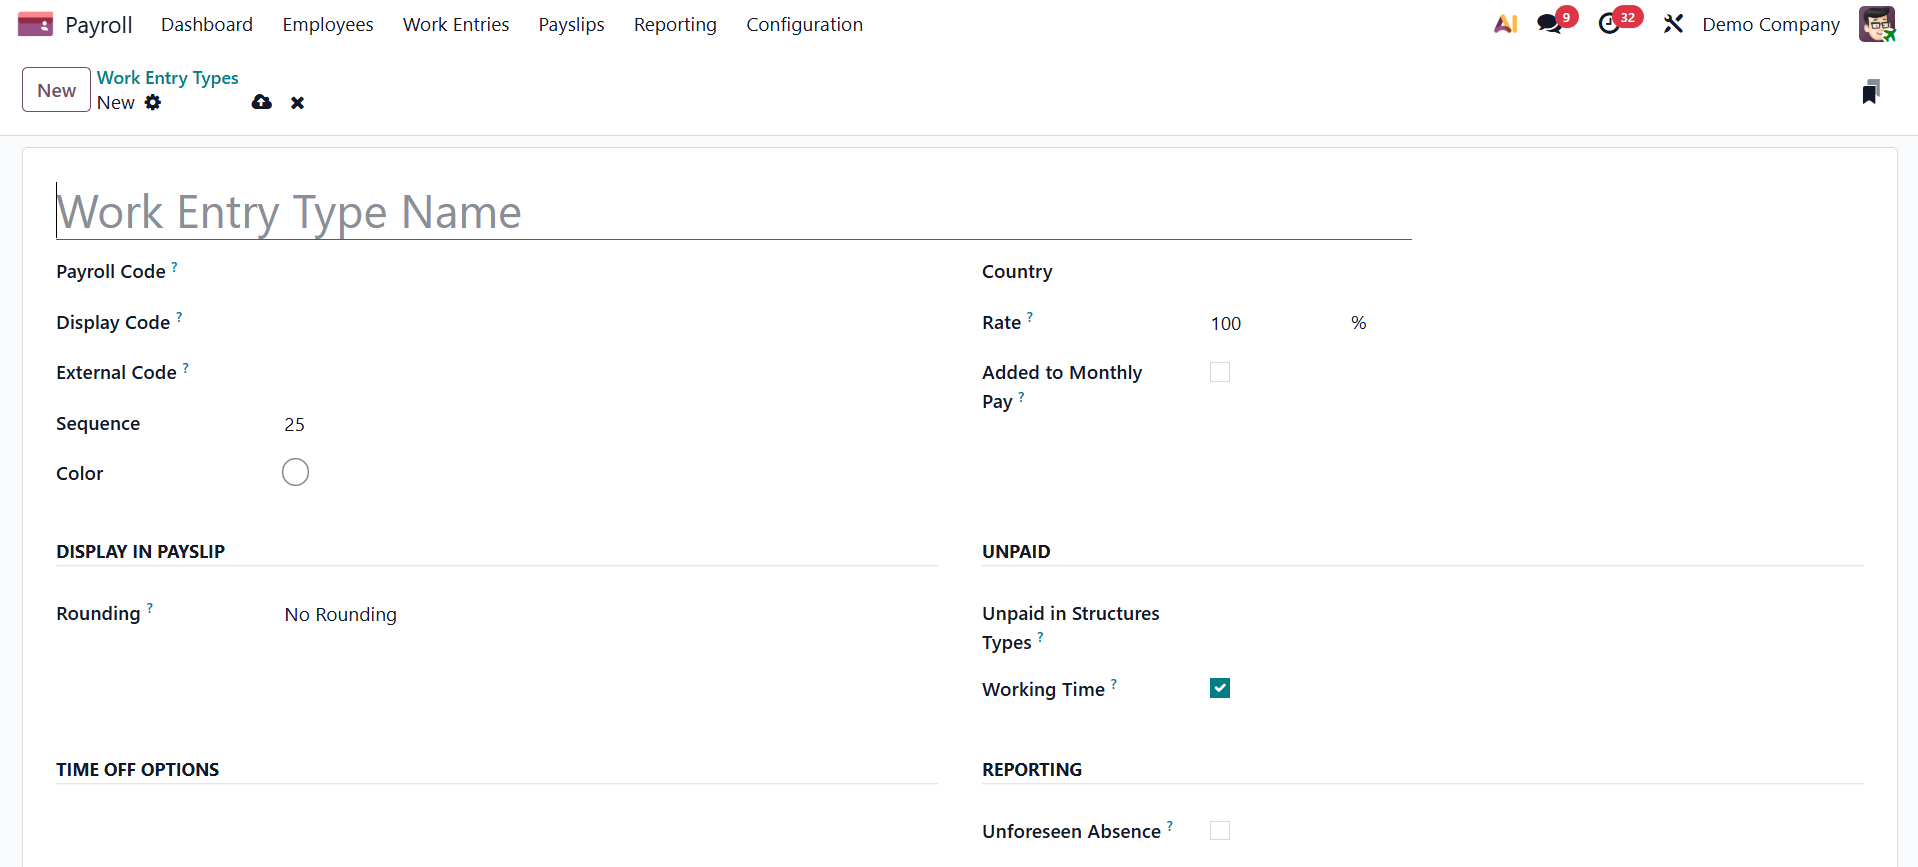1918x867 pixels.
Task: Open the AI assistant icon
Action: pyautogui.click(x=1505, y=24)
